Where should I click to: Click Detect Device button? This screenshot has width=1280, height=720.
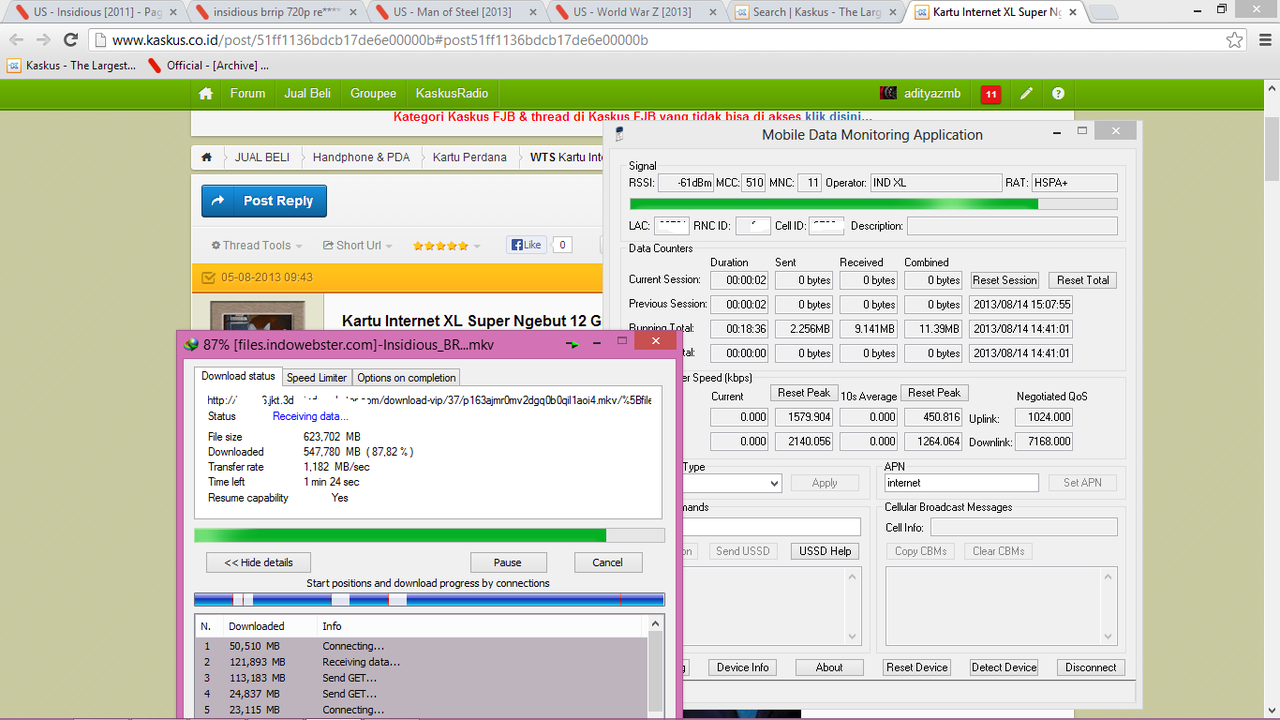1004,667
